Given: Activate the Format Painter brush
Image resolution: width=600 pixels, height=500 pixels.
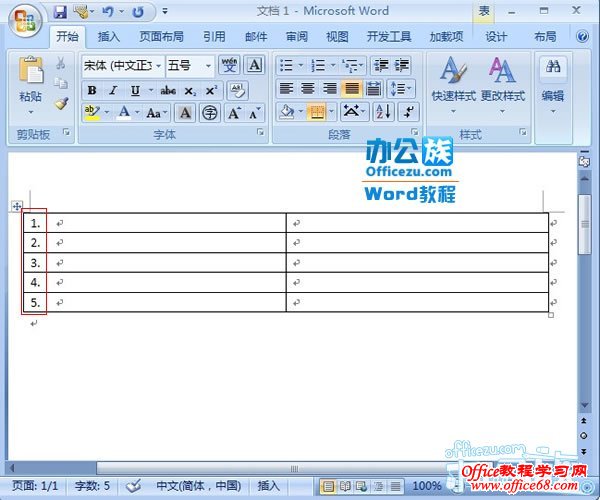Looking at the screenshot, I should [61, 103].
